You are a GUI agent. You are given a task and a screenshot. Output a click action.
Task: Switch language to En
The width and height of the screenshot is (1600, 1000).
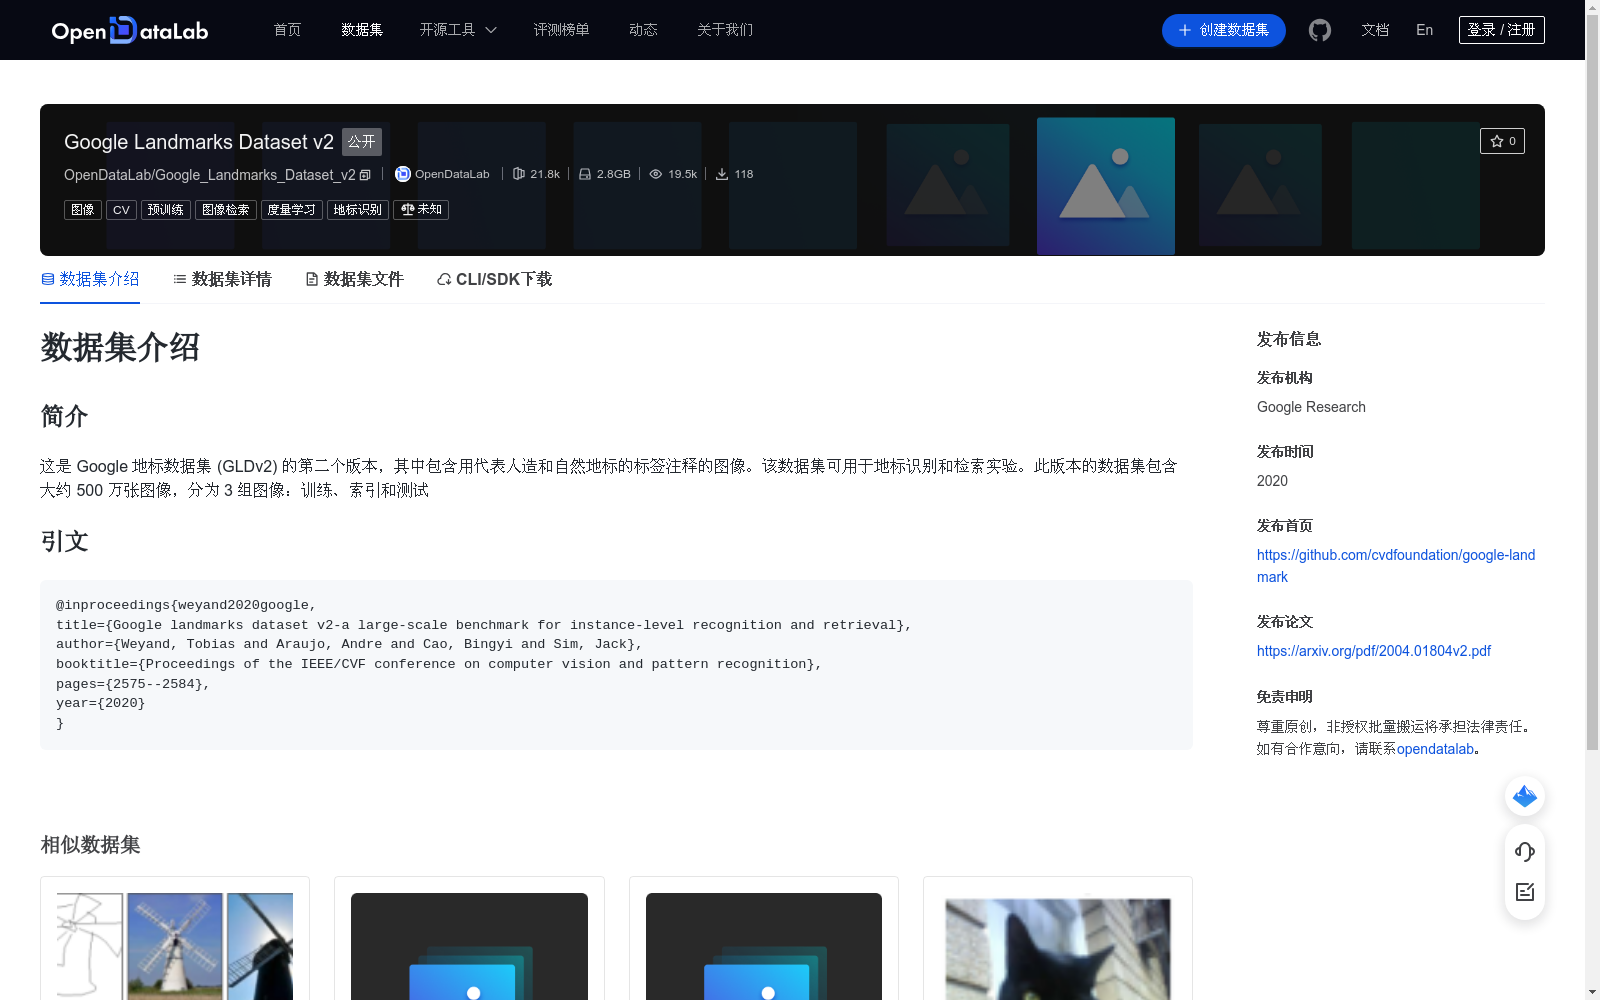coord(1425,30)
